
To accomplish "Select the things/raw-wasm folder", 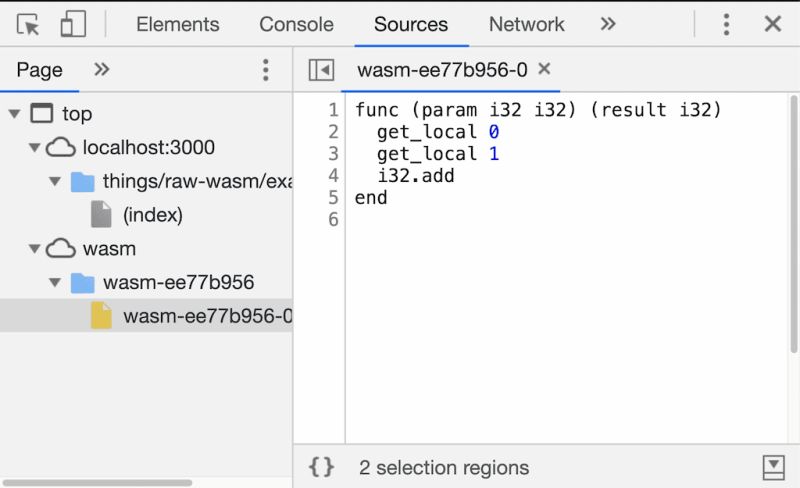I will pyautogui.click(x=197, y=181).
